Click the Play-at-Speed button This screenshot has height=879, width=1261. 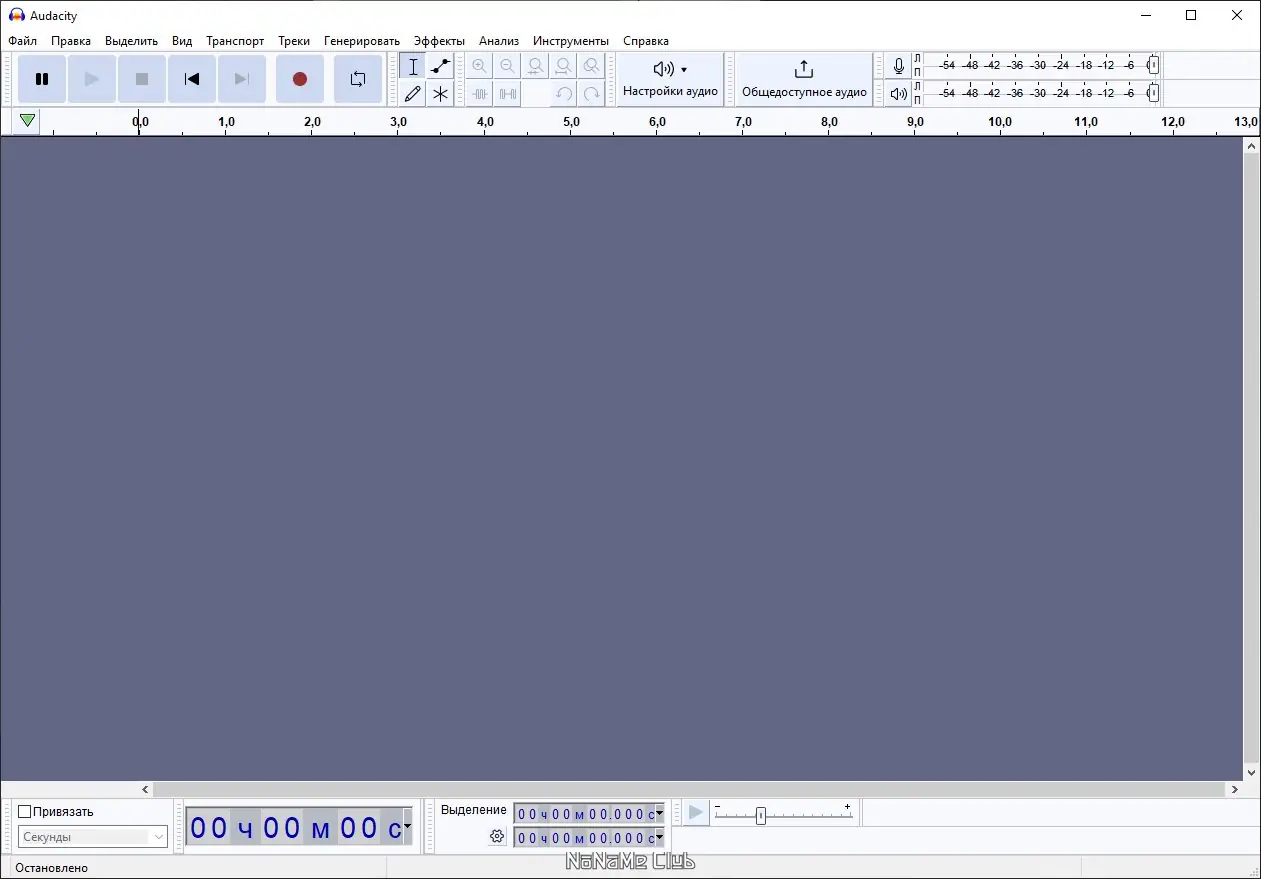pos(697,813)
